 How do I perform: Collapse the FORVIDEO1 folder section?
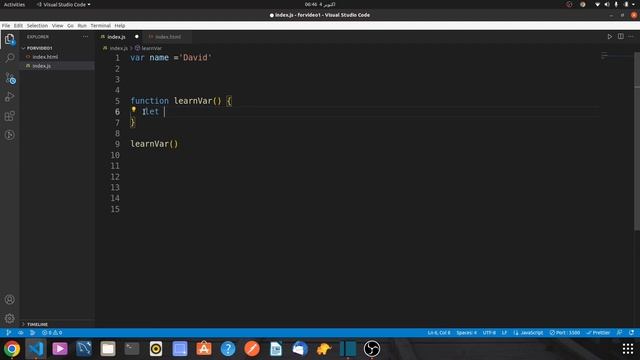(x=57, y=48)
